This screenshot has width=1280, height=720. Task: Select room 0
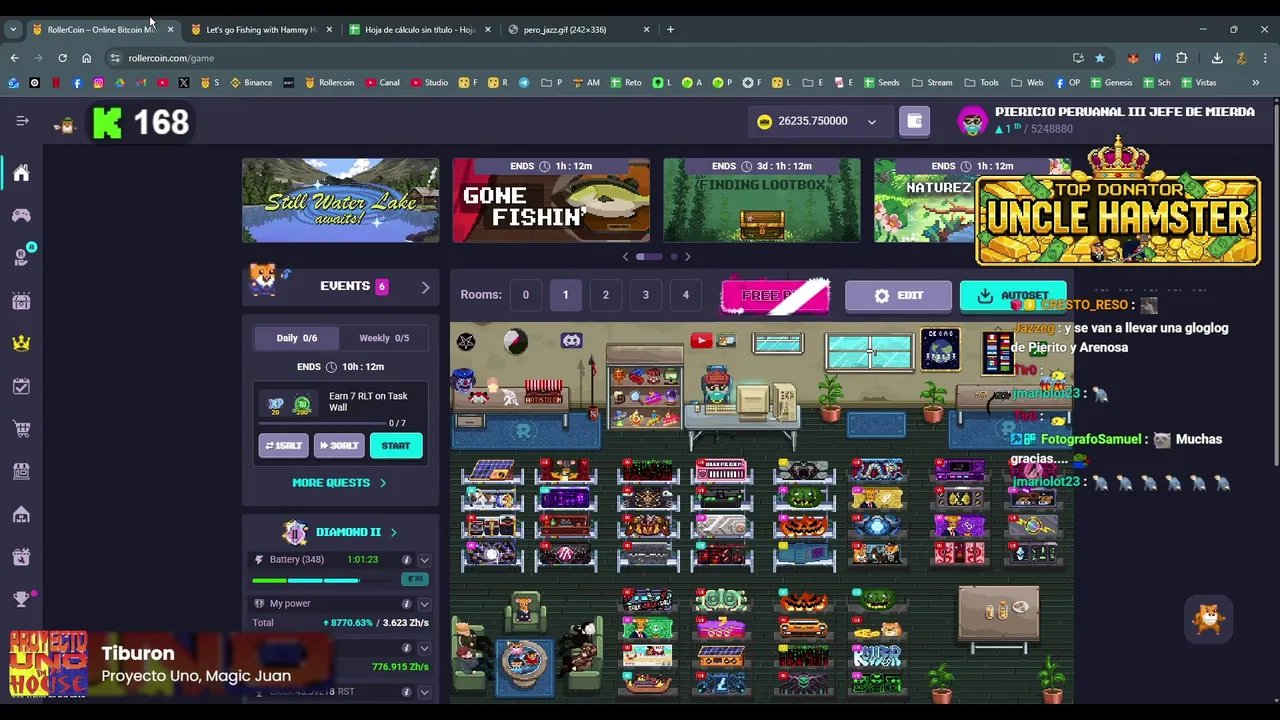525,295
